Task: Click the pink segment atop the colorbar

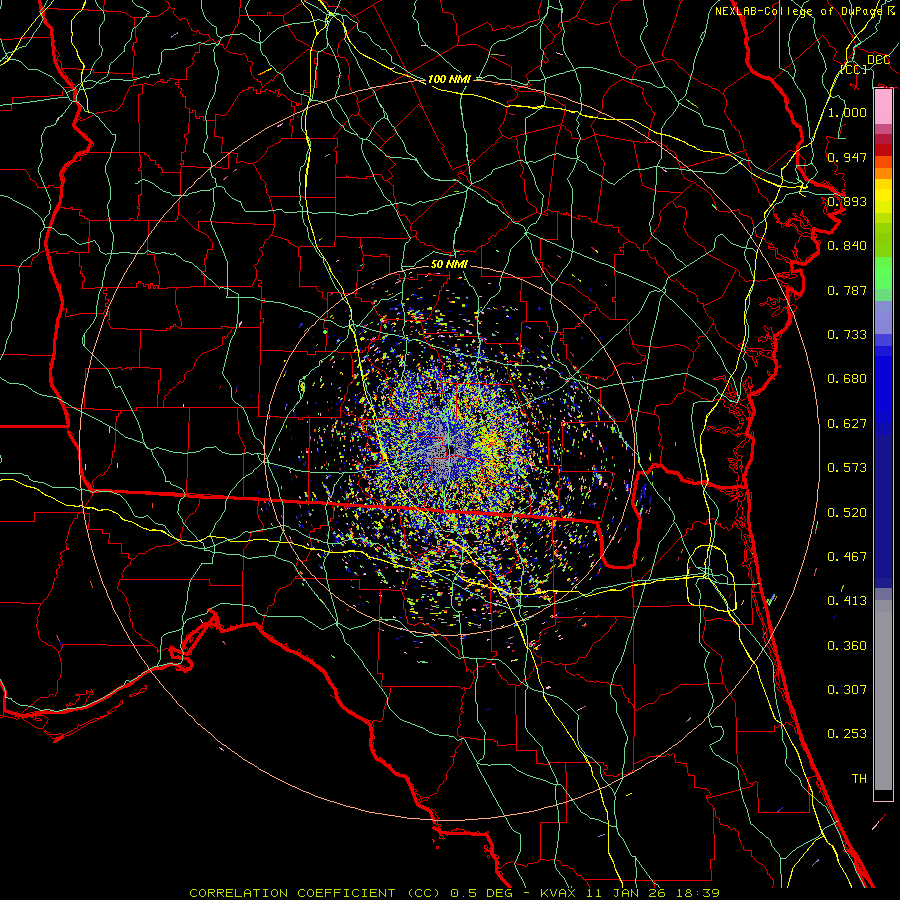Action: pyautogui.click(x=883, y=107)
